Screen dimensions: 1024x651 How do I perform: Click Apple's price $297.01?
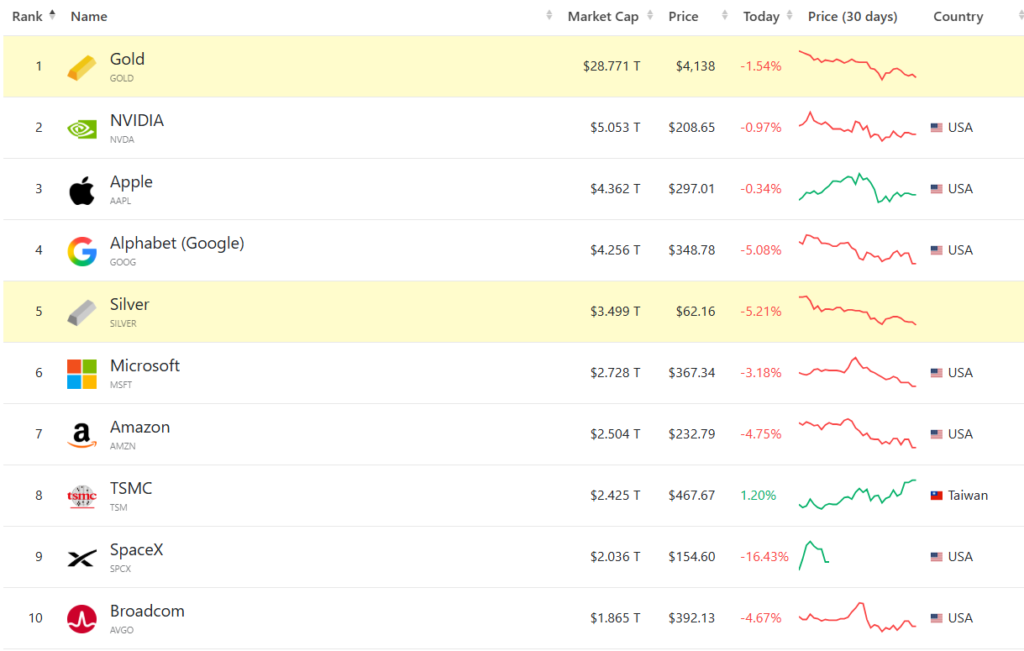pos(692,189)
